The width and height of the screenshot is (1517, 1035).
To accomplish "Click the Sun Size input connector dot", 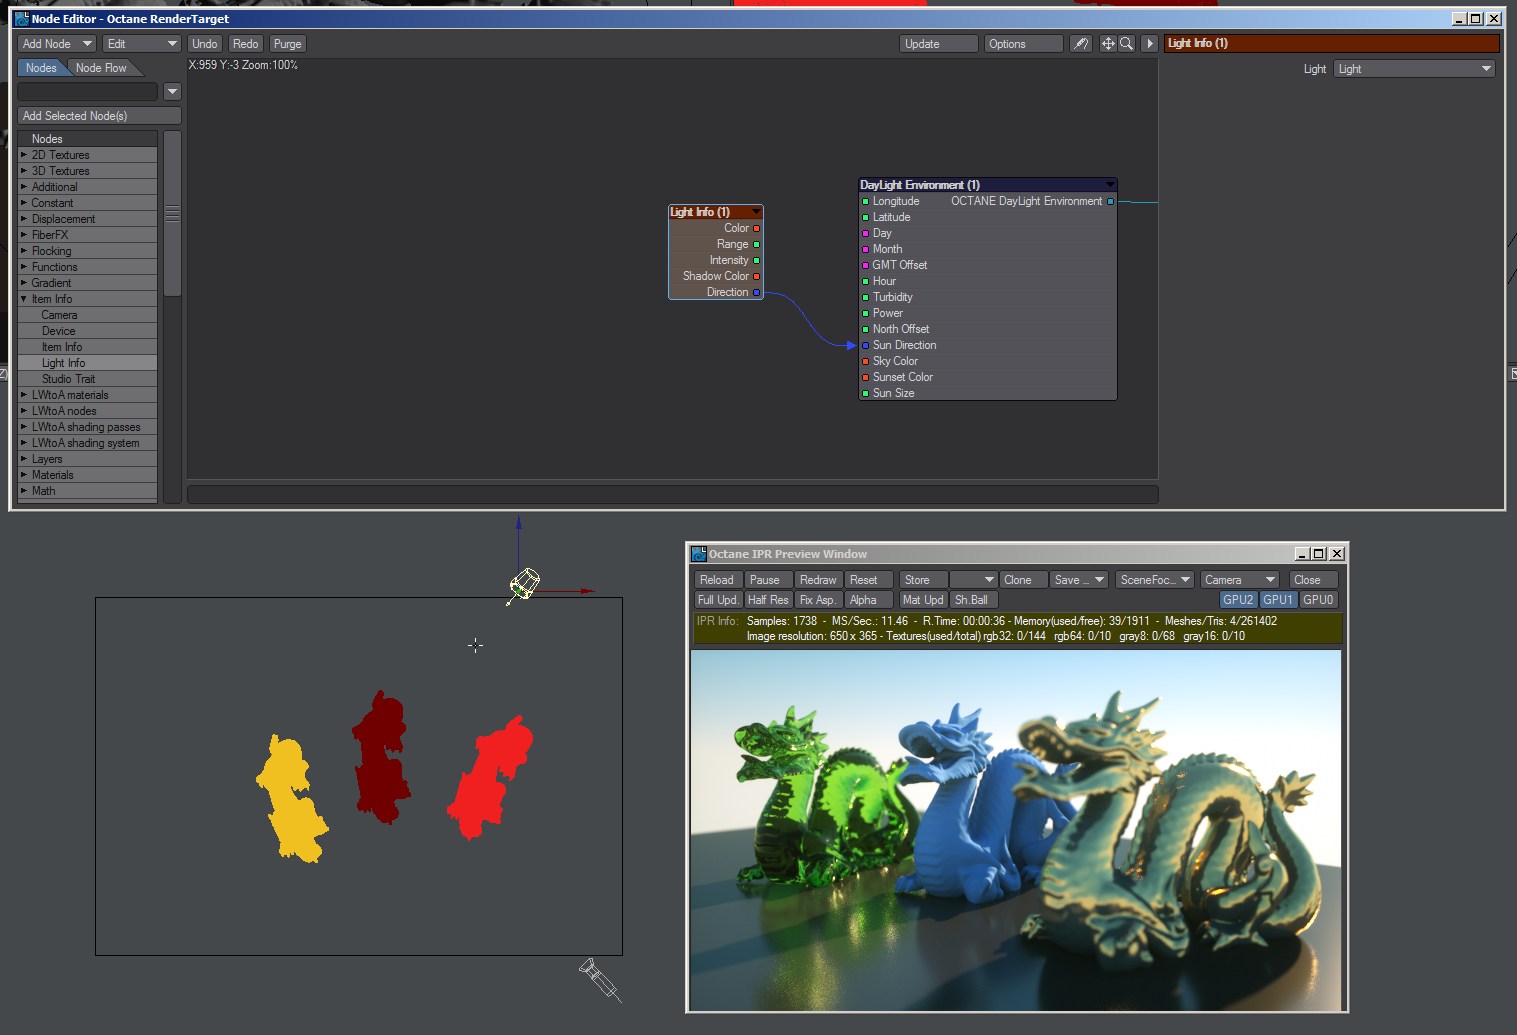I will click(x=865, y=394).
